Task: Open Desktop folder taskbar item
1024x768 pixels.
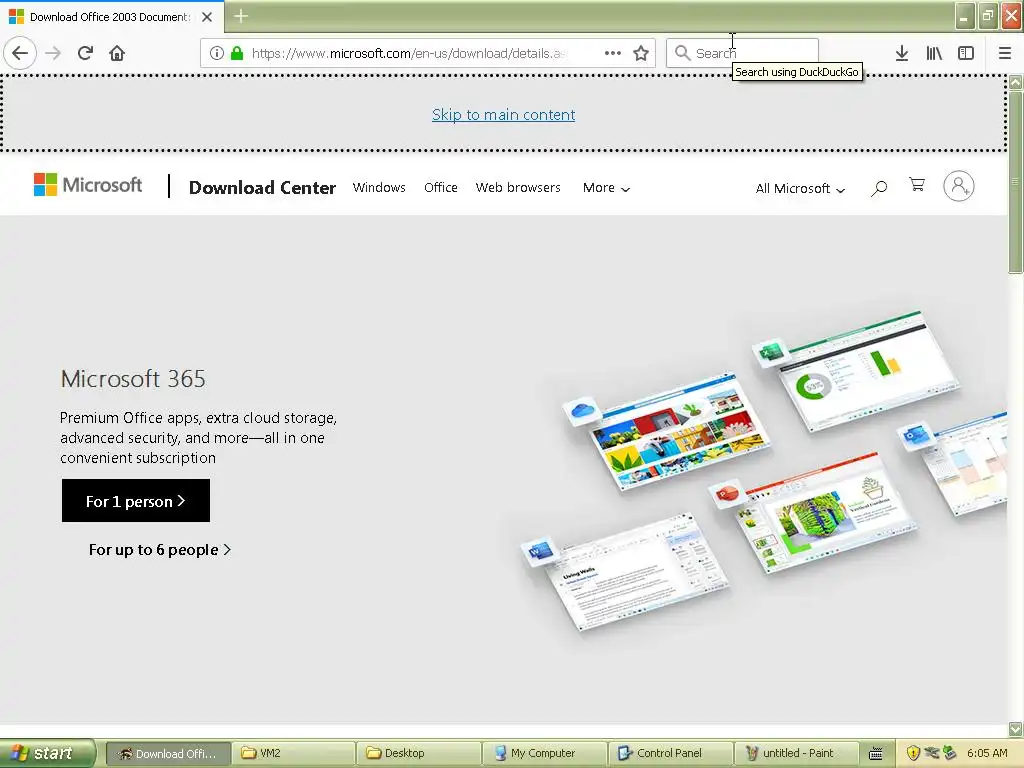Action: click(x=419, y=754)
